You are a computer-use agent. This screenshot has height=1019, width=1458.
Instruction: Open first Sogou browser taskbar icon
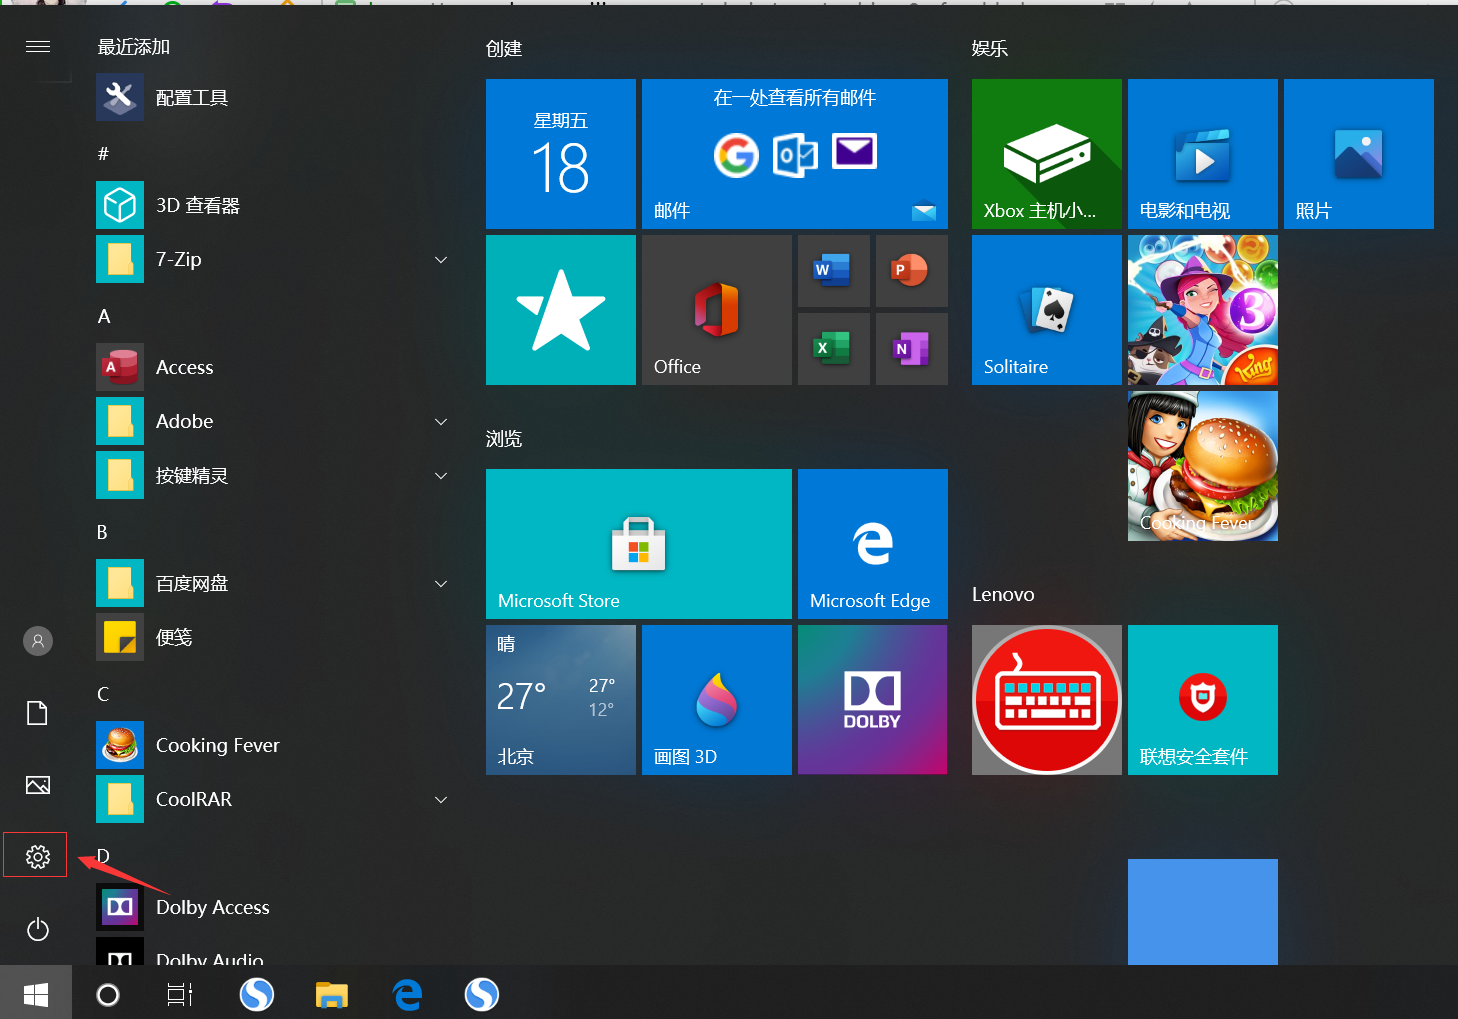pyautogui.click(x=257, y=994)
